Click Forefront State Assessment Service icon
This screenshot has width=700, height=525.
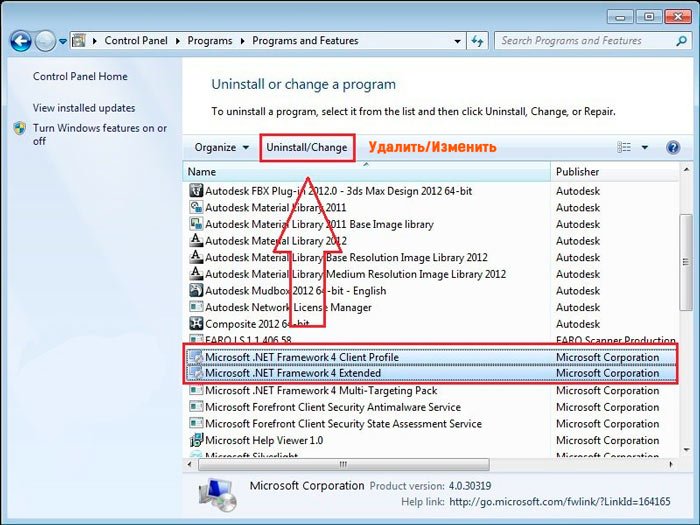tap(196, 423)
